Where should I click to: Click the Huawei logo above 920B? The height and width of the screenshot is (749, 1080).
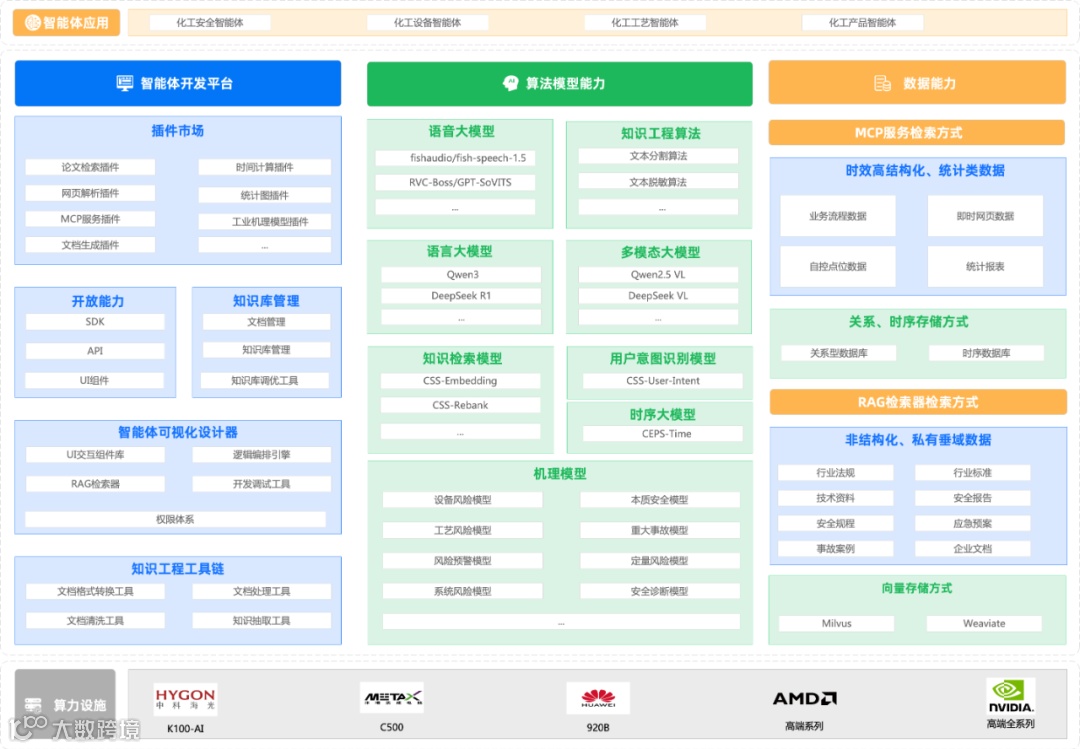[598, 698]
